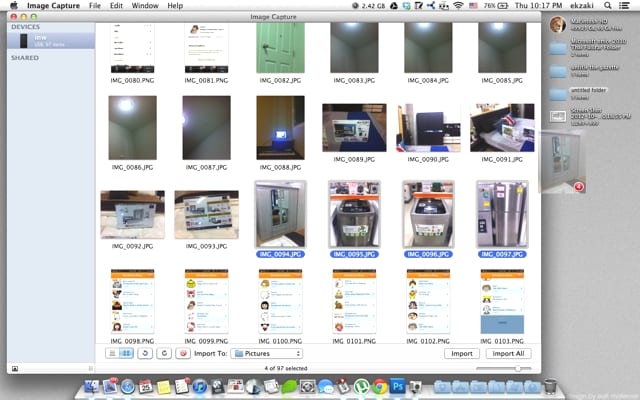The image size is (640, 400).
Task: Select thumbnail IMG_0081.PNG
Action: pyautogui.click(x=206, y=48)
